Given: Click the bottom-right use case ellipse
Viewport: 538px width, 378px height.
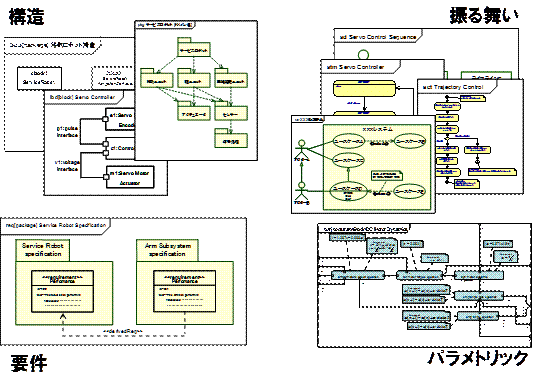Looking at the screenshot, I should point(410,191).
